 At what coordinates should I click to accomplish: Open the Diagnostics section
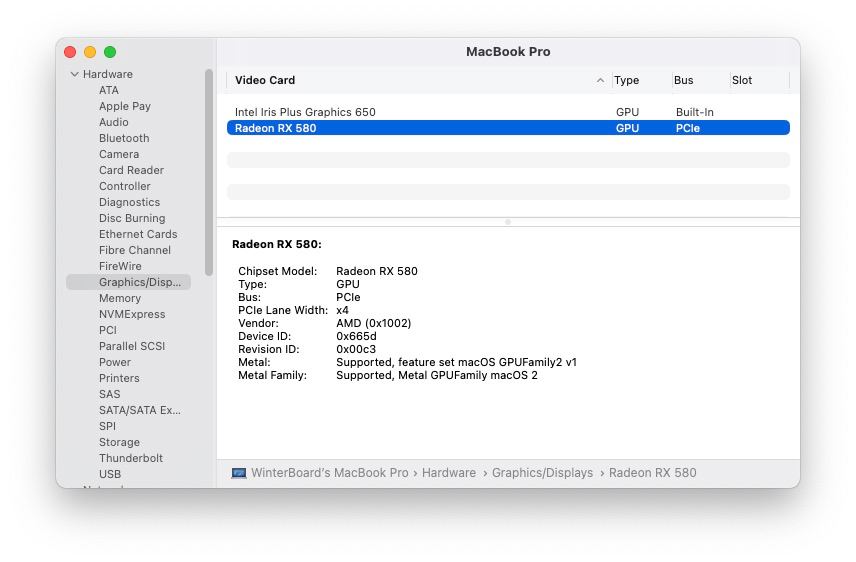point(129,202)
